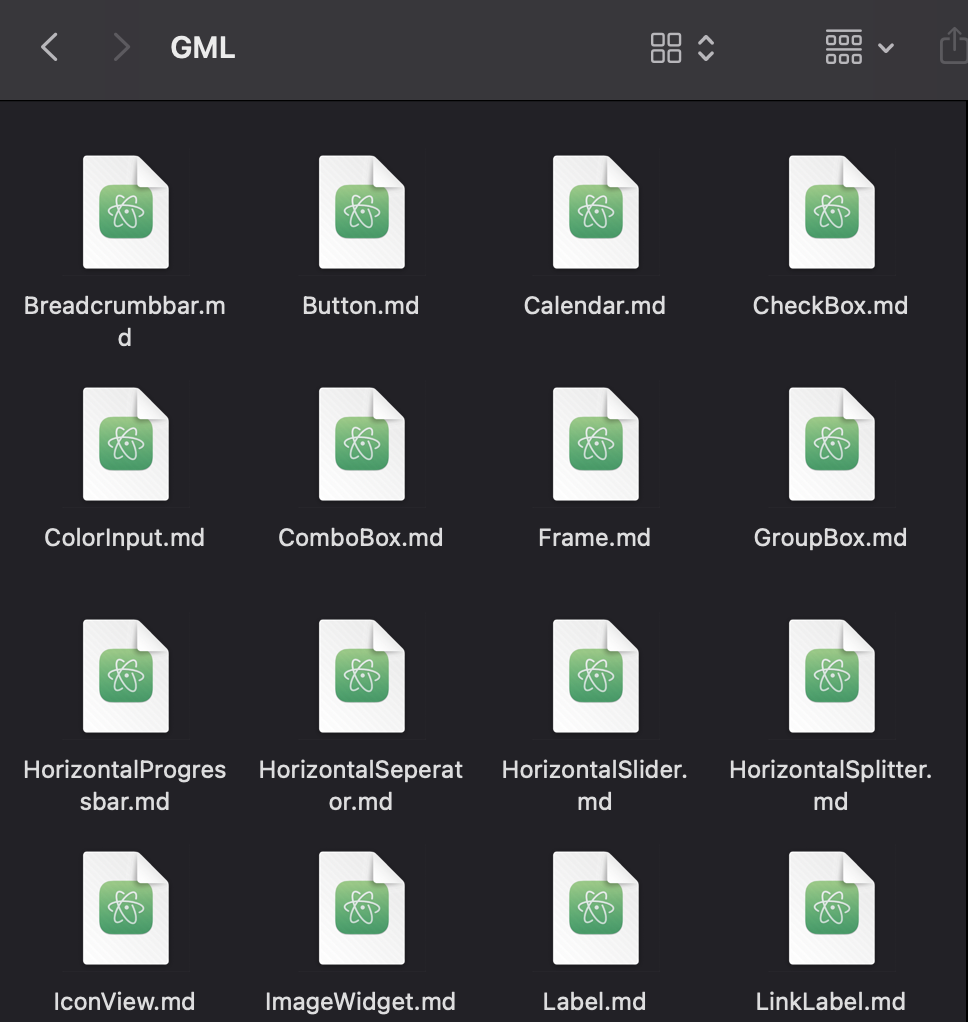Open the GroupBox.md file icon

pyautogui.click(x=830, y=443)
